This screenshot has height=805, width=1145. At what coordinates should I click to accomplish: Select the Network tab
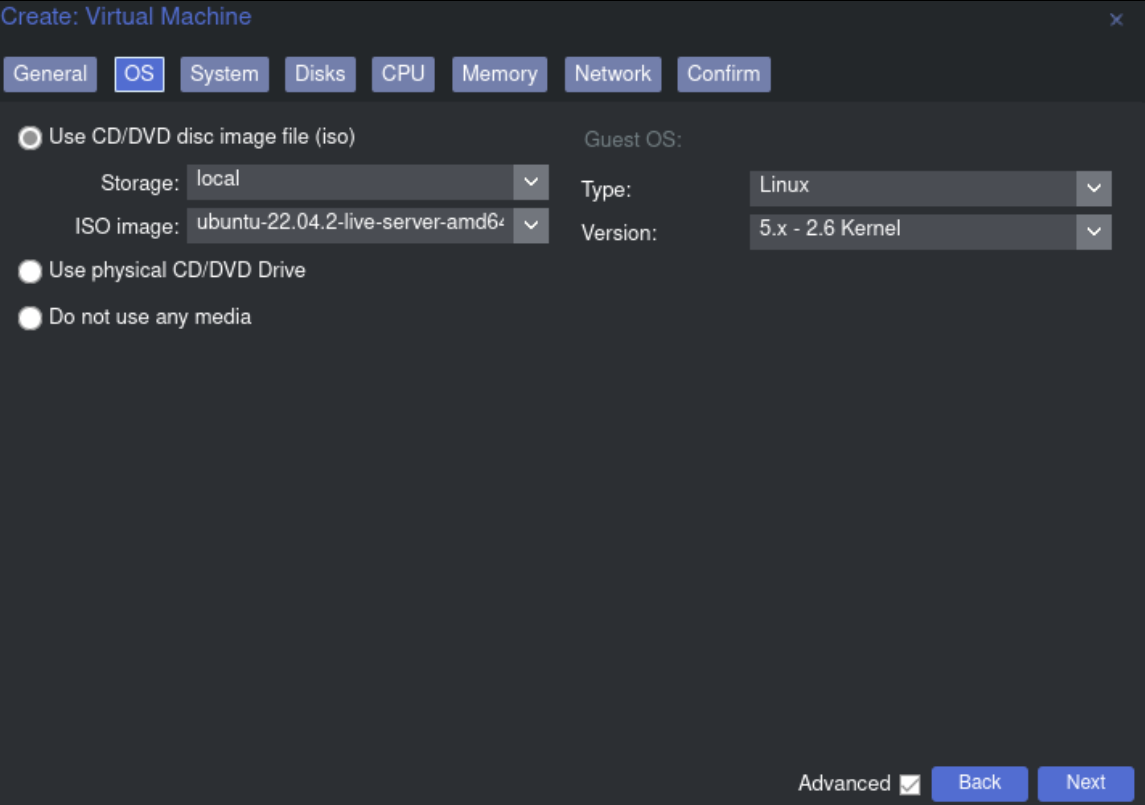click(612, 74)
